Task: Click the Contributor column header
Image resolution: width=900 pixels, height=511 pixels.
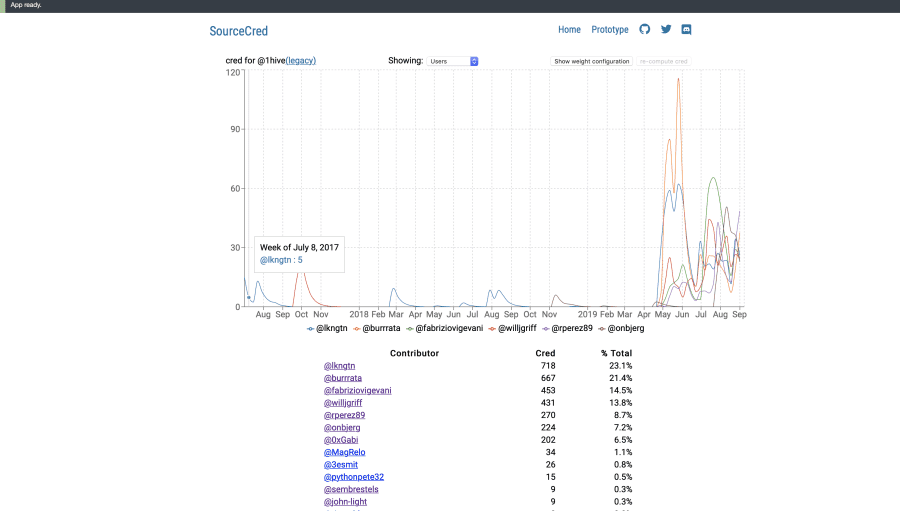Action: 414,353
